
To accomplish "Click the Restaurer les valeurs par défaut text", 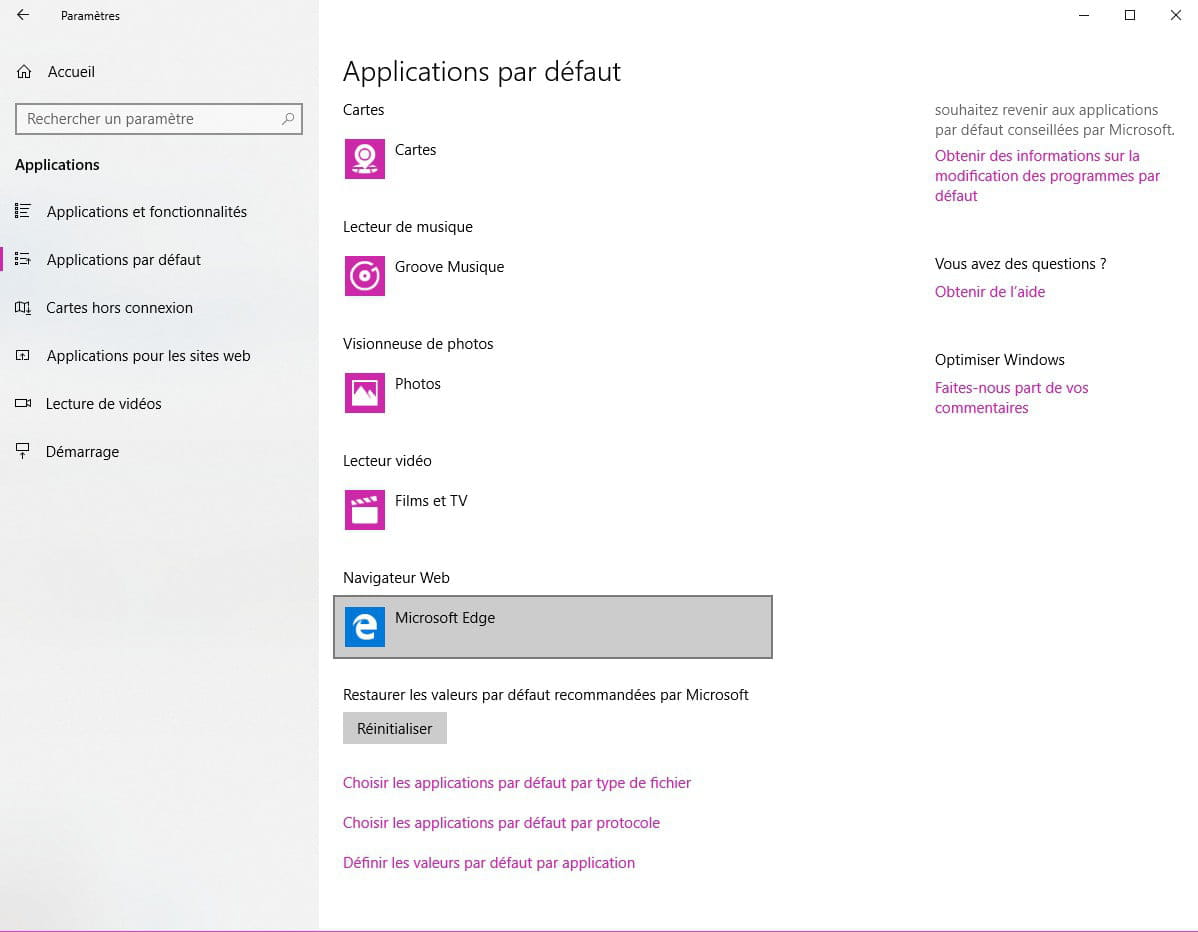I will 546,694.
